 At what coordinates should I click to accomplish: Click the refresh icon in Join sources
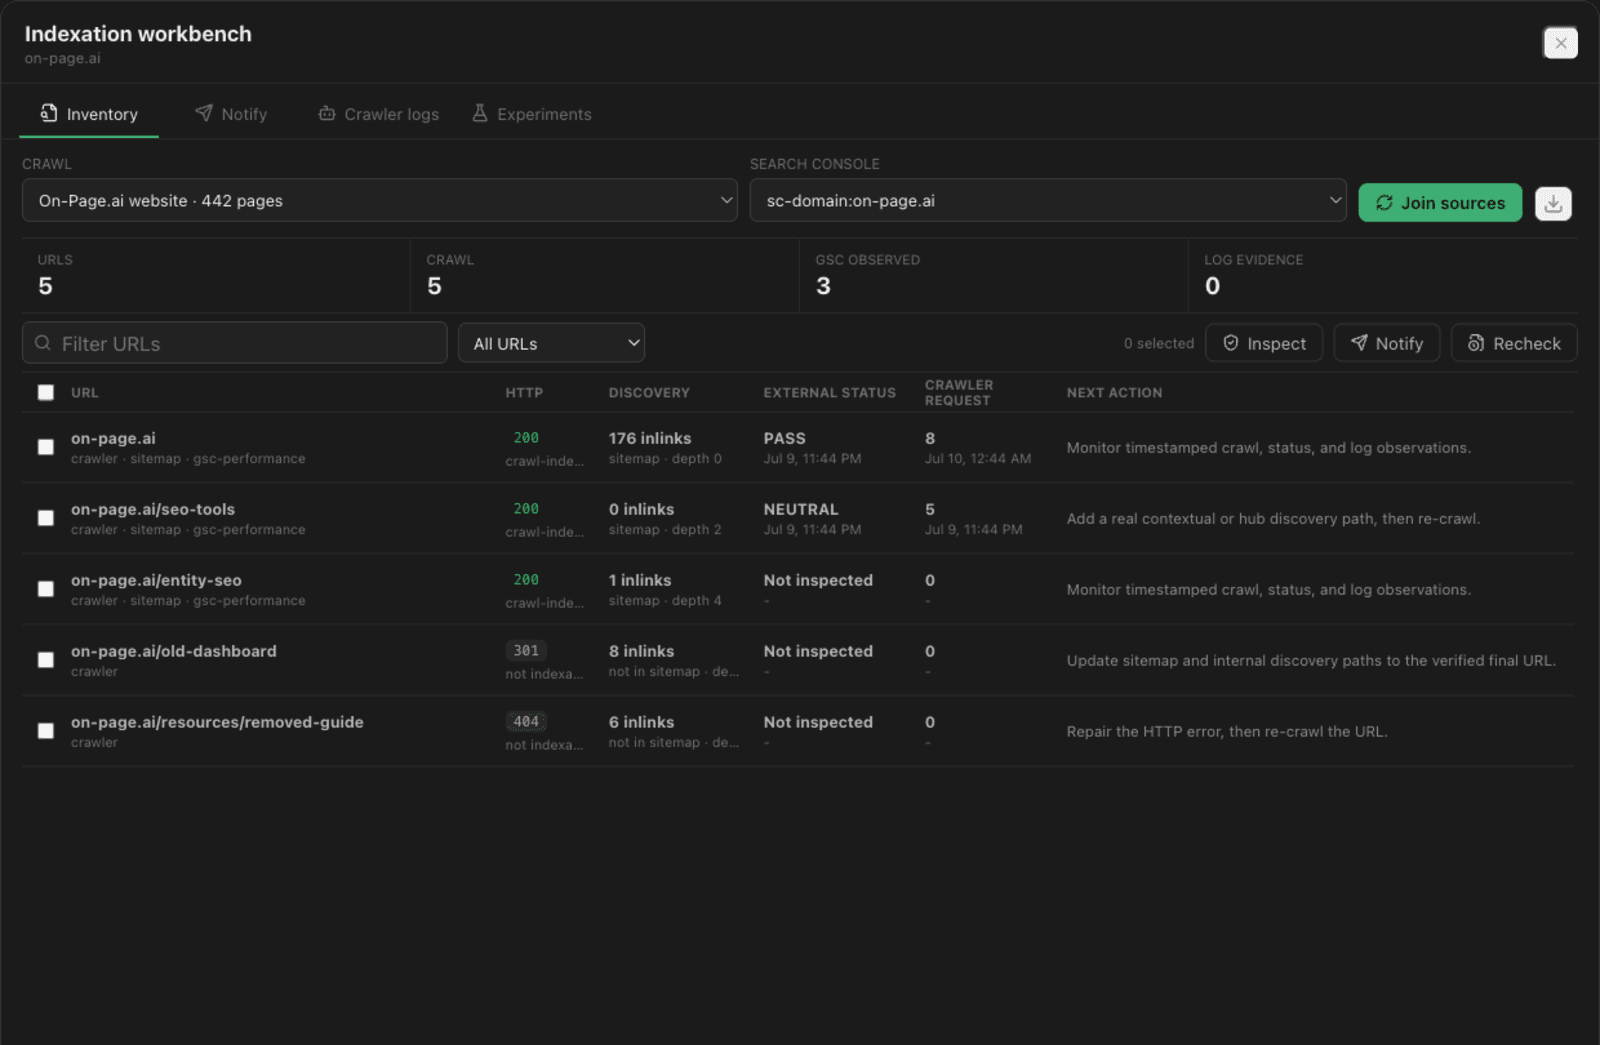(x=1384, y=203)
